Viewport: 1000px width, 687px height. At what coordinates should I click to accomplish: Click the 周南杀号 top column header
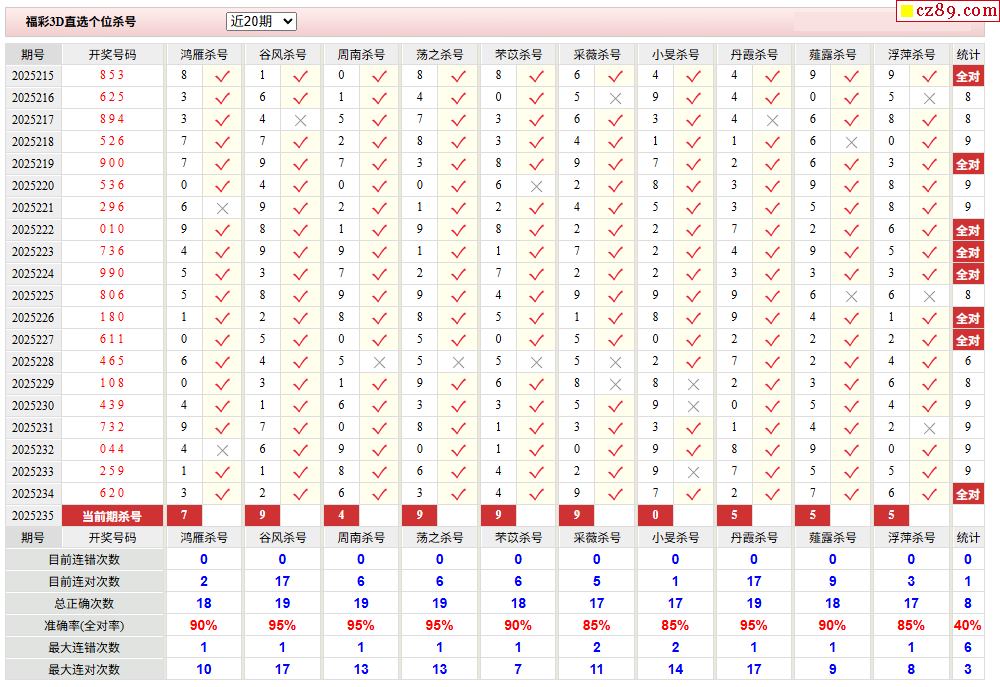click(361, 55)
